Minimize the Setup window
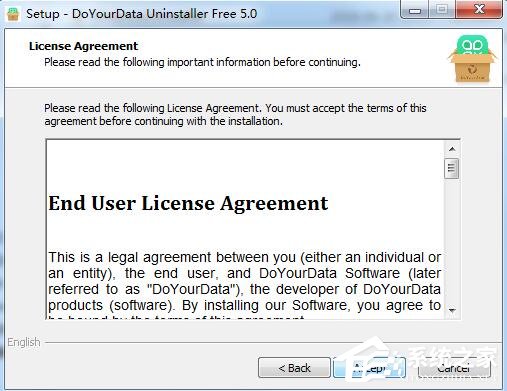The width and height of the screenshot is (507, 391). click(414, 10)
